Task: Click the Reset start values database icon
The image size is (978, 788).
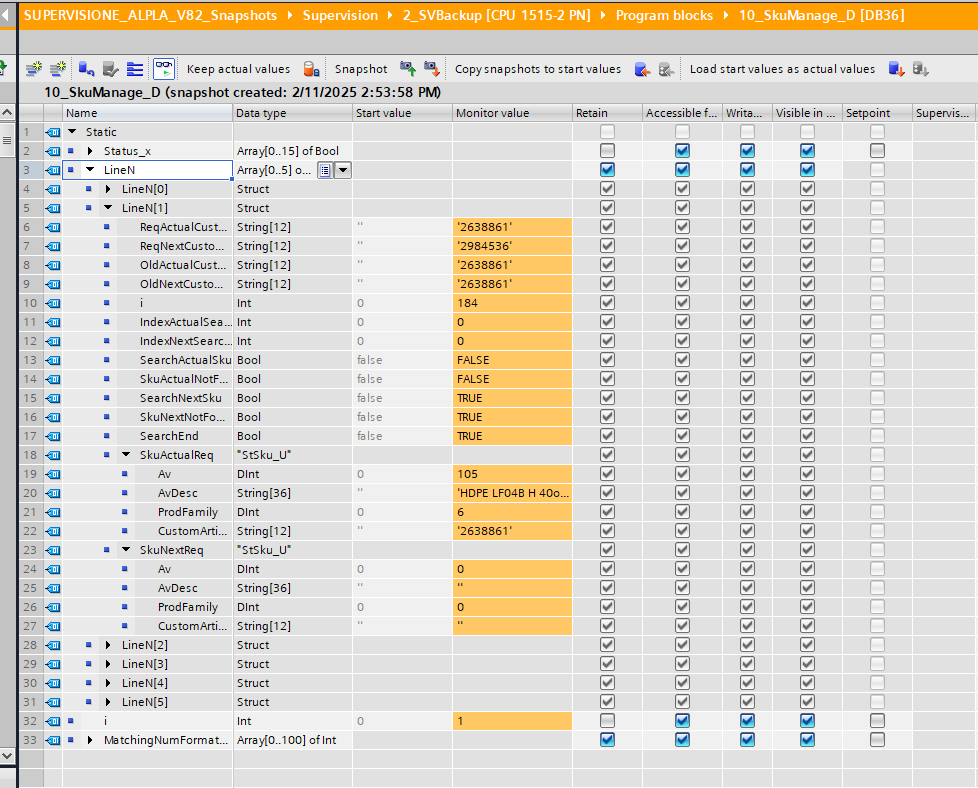Action: tap(86, 69)
